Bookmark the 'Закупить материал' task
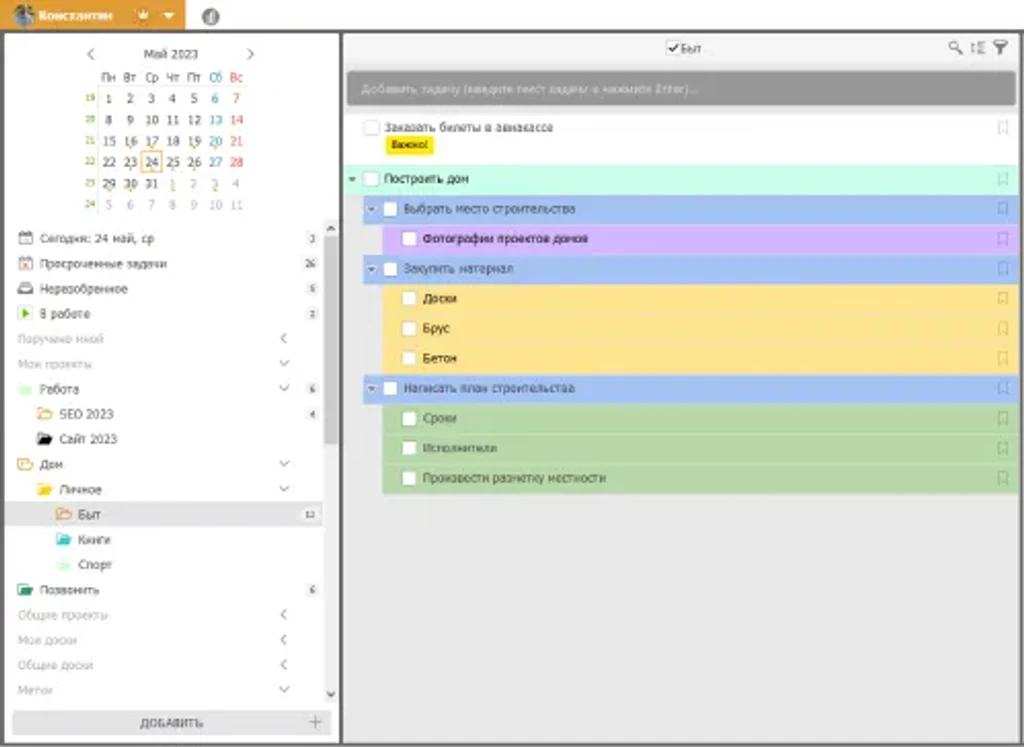This screenshot has height=747, width=1024. click(x=1003, y=268)
